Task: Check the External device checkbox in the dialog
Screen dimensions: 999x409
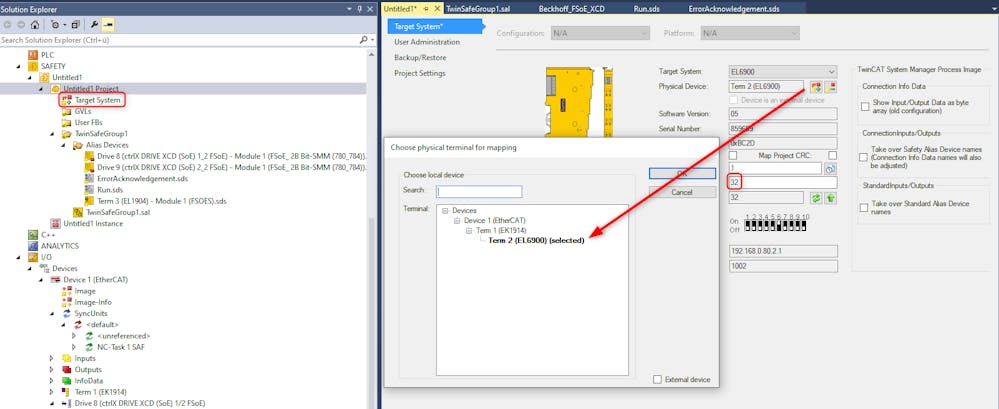Action: tap(658, 380)
